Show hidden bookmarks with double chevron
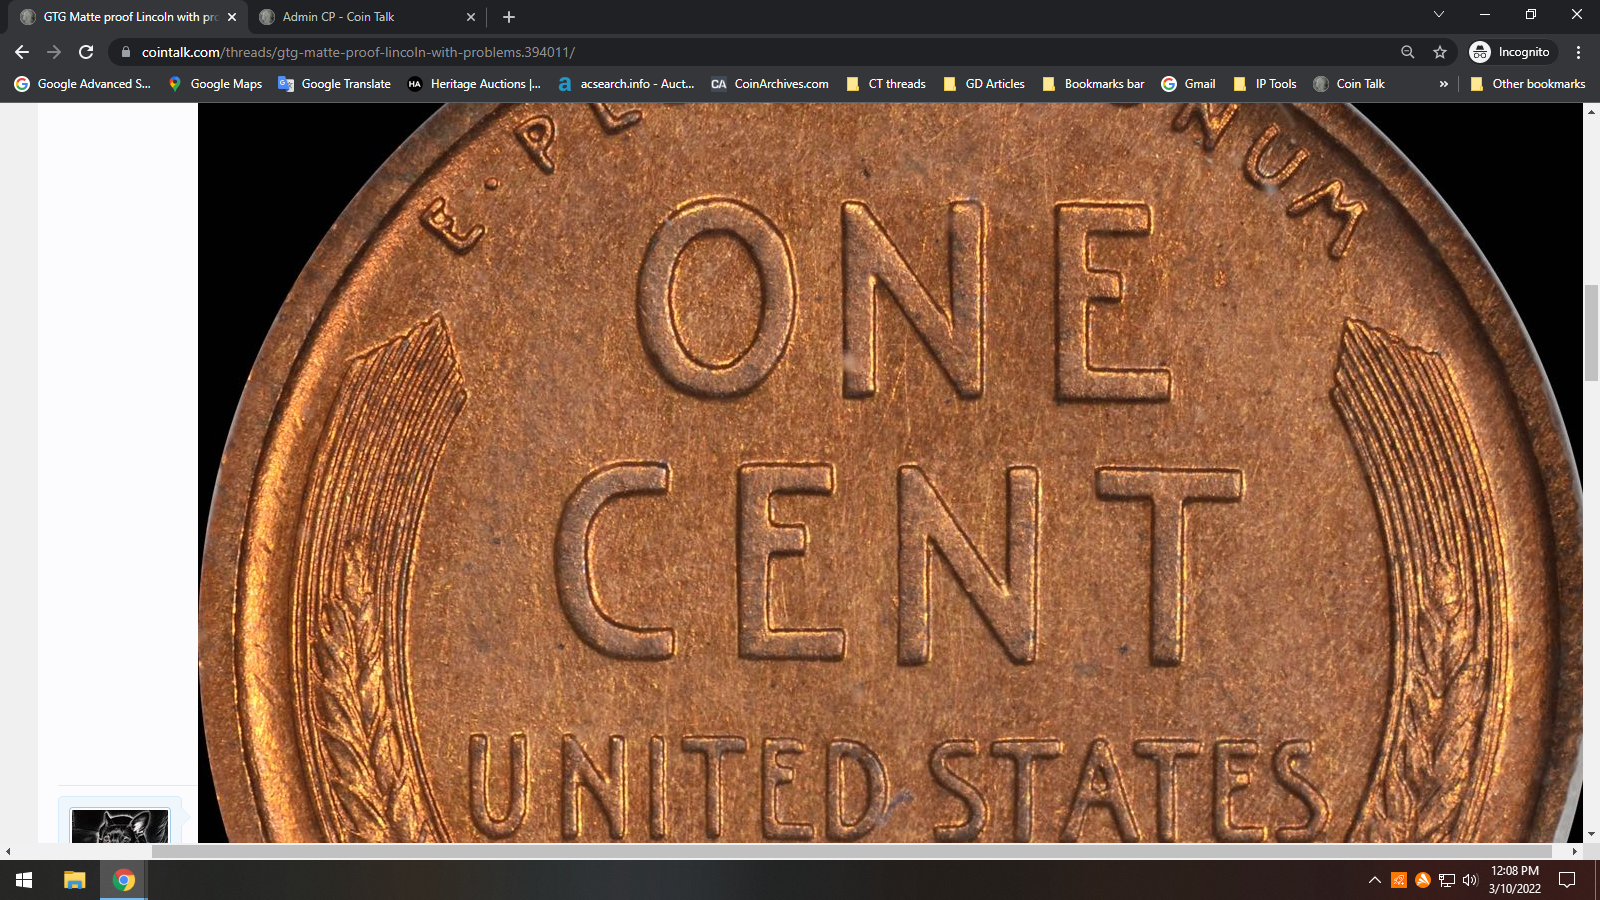Viewport: 1600px width, 900px height. 1444,84
